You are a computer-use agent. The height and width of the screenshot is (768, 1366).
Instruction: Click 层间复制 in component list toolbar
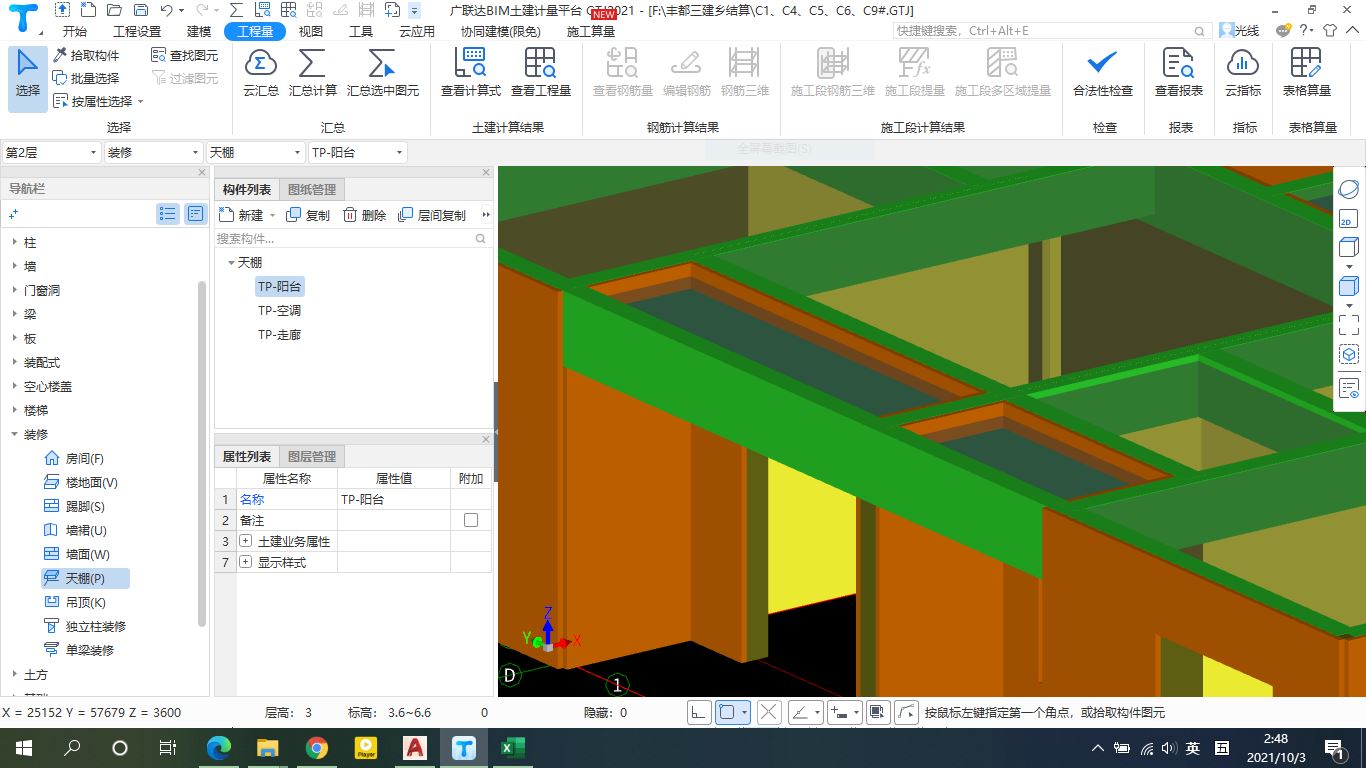(x=432, y=215)
